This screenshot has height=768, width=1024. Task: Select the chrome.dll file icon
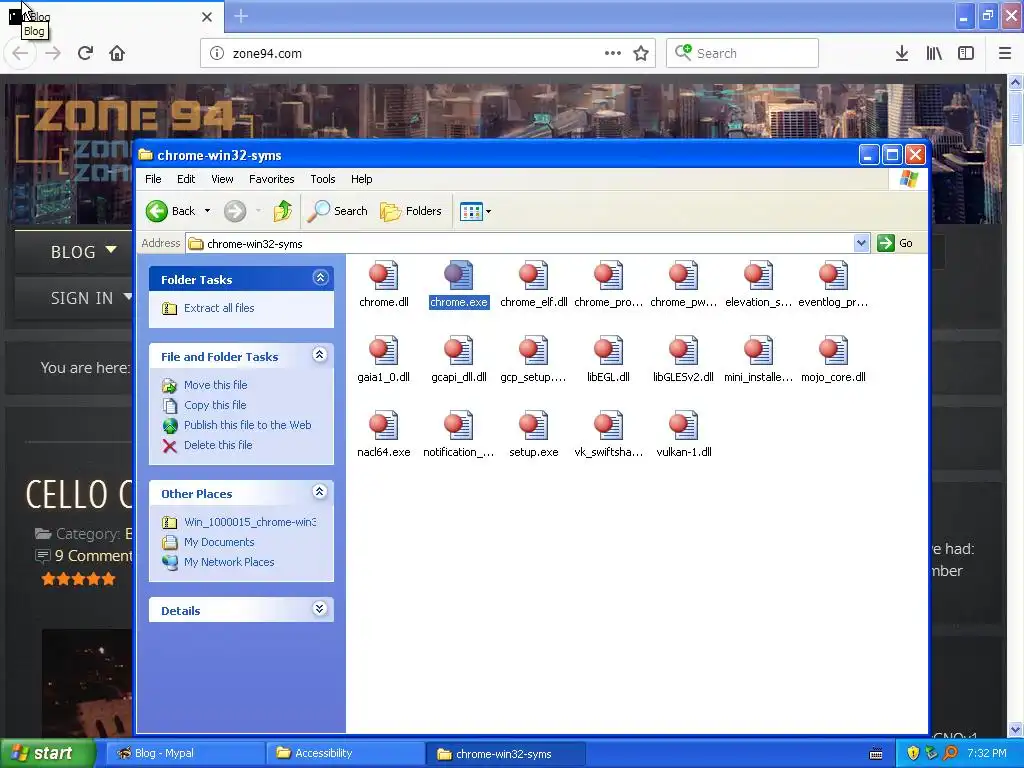click(x=383, y=275)
